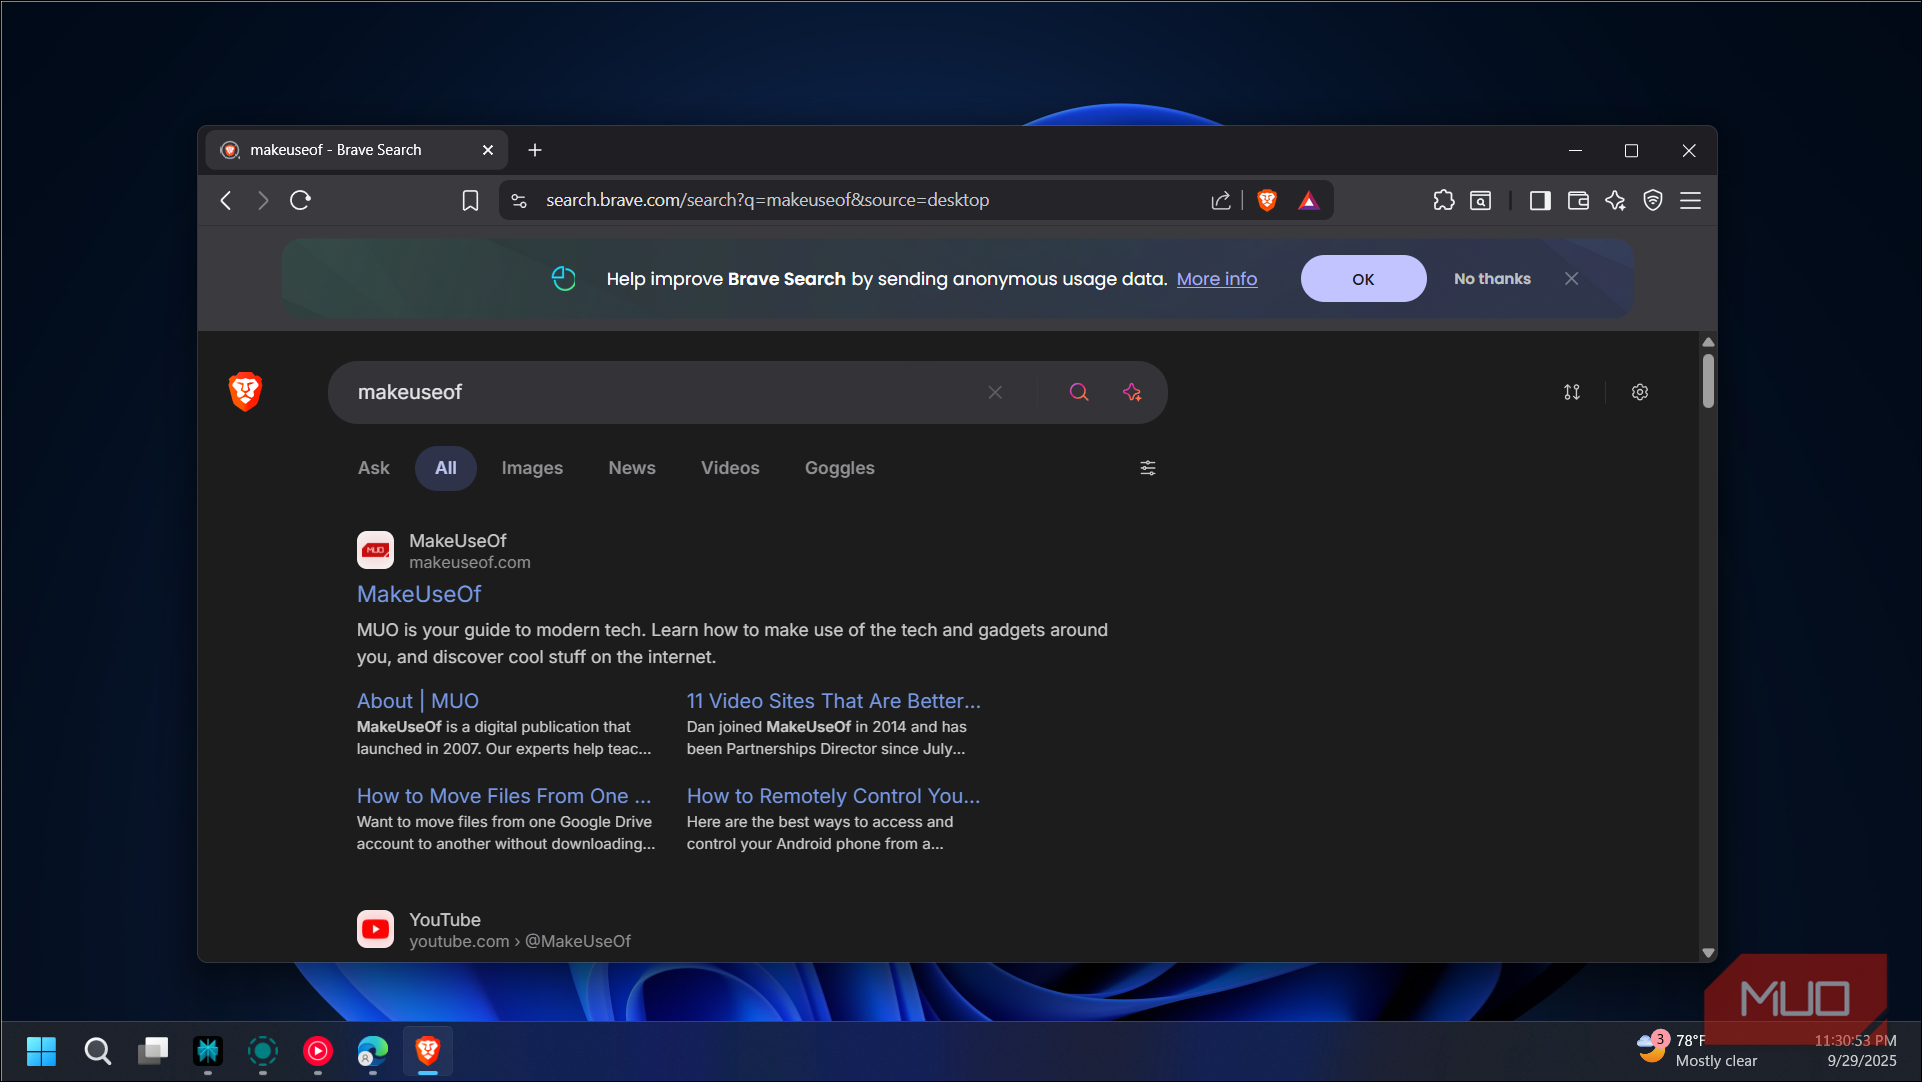
Task: Ask AI with sparkle icon in search box
Action: [x=1132, y=392]
